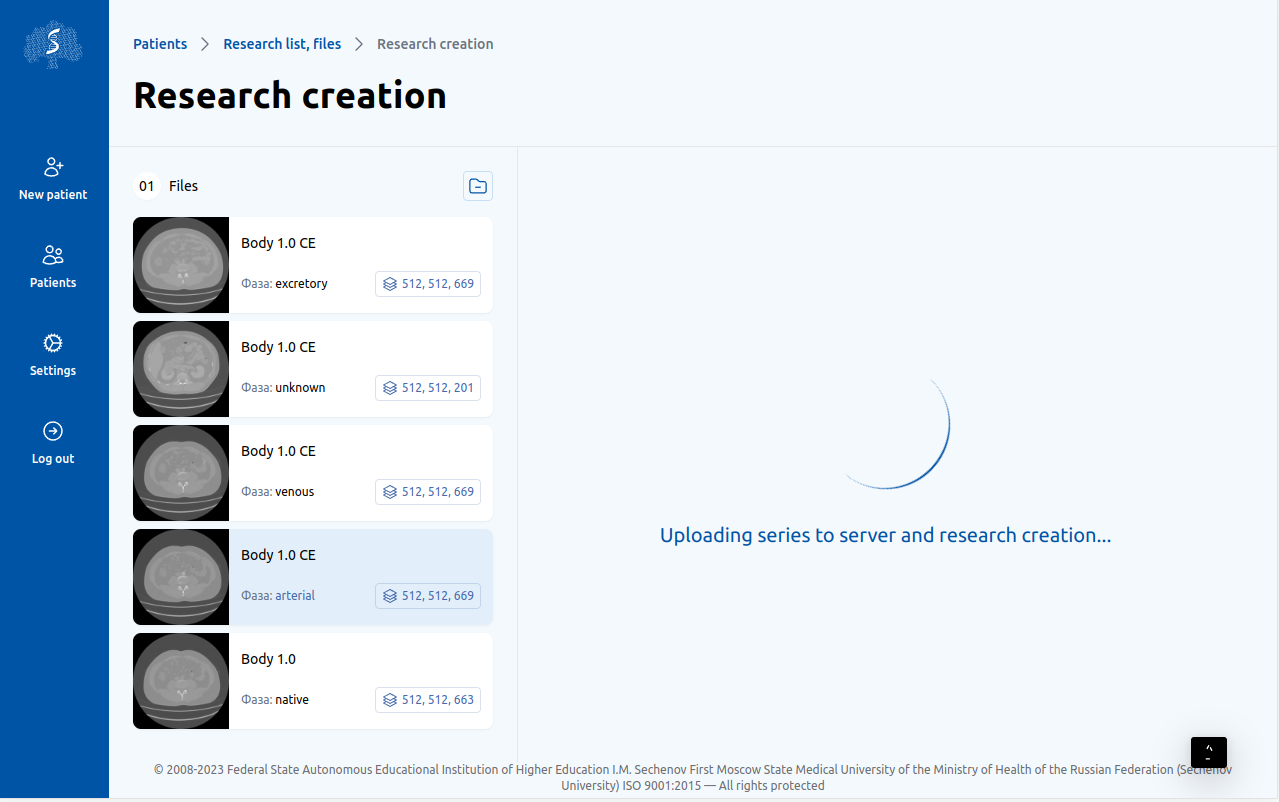Select the unknown phase series thumbnail
Image resolution: width=1279 pixels, height=802 pixels.
[181, 369]
